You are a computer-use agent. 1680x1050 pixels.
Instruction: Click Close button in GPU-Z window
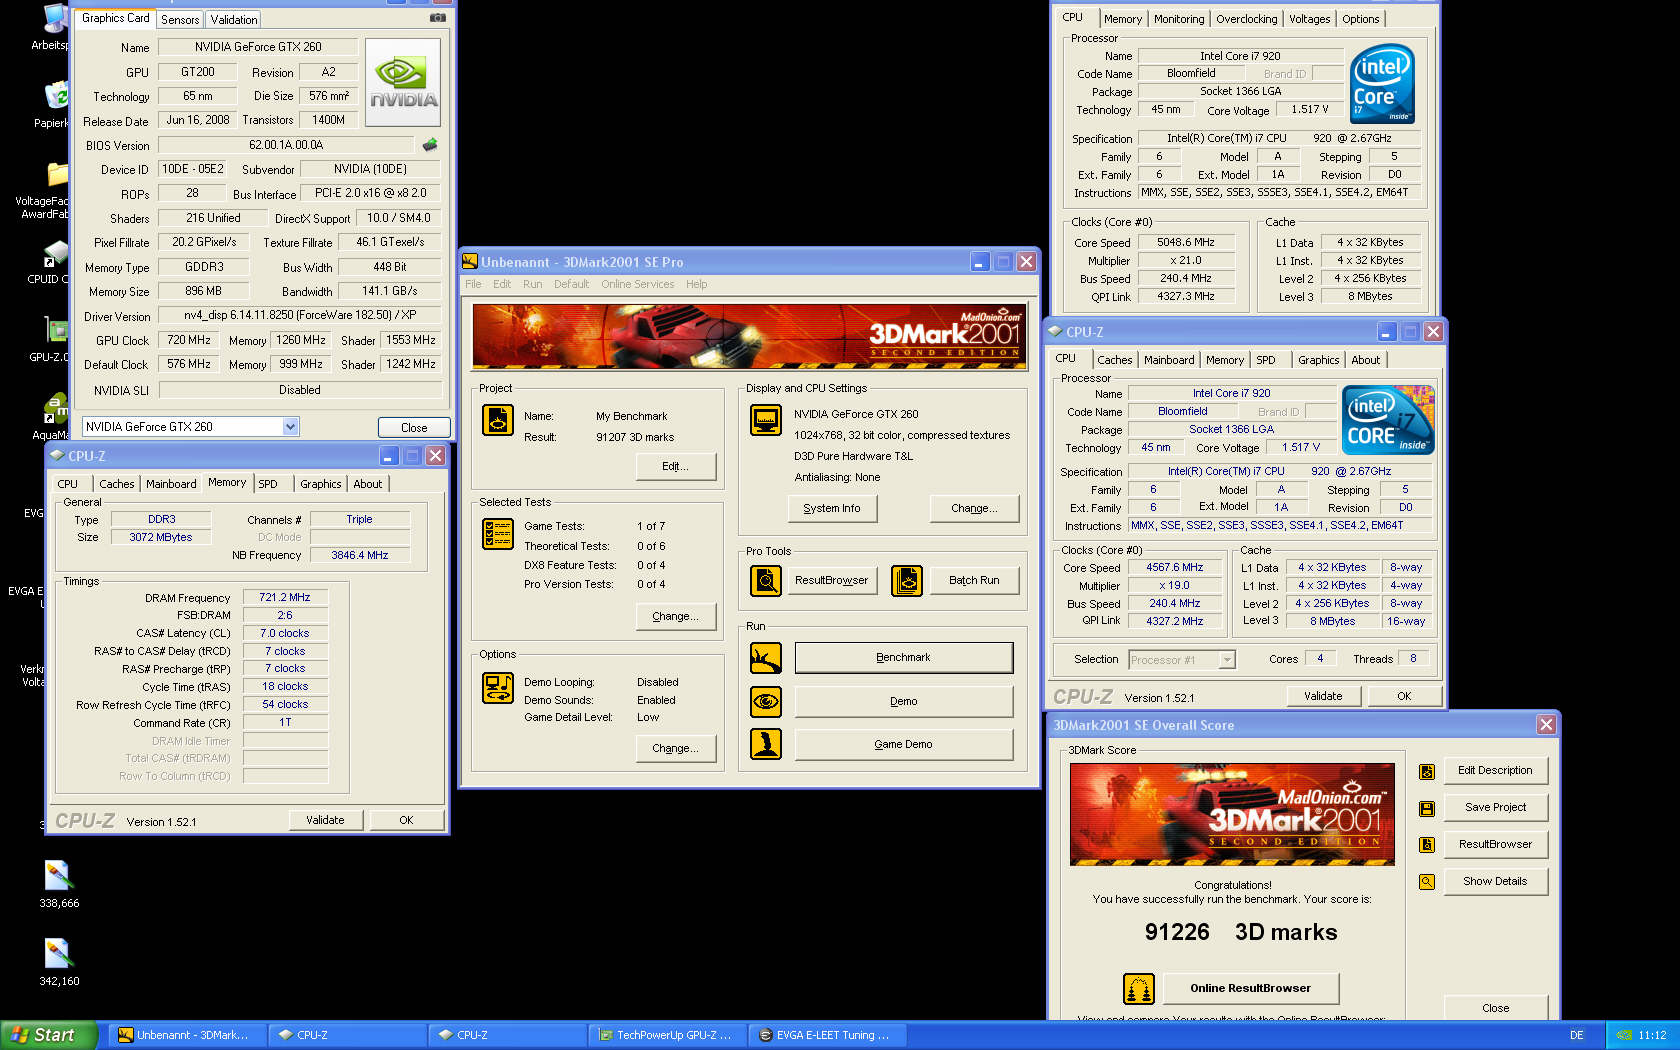coord(414,427)
